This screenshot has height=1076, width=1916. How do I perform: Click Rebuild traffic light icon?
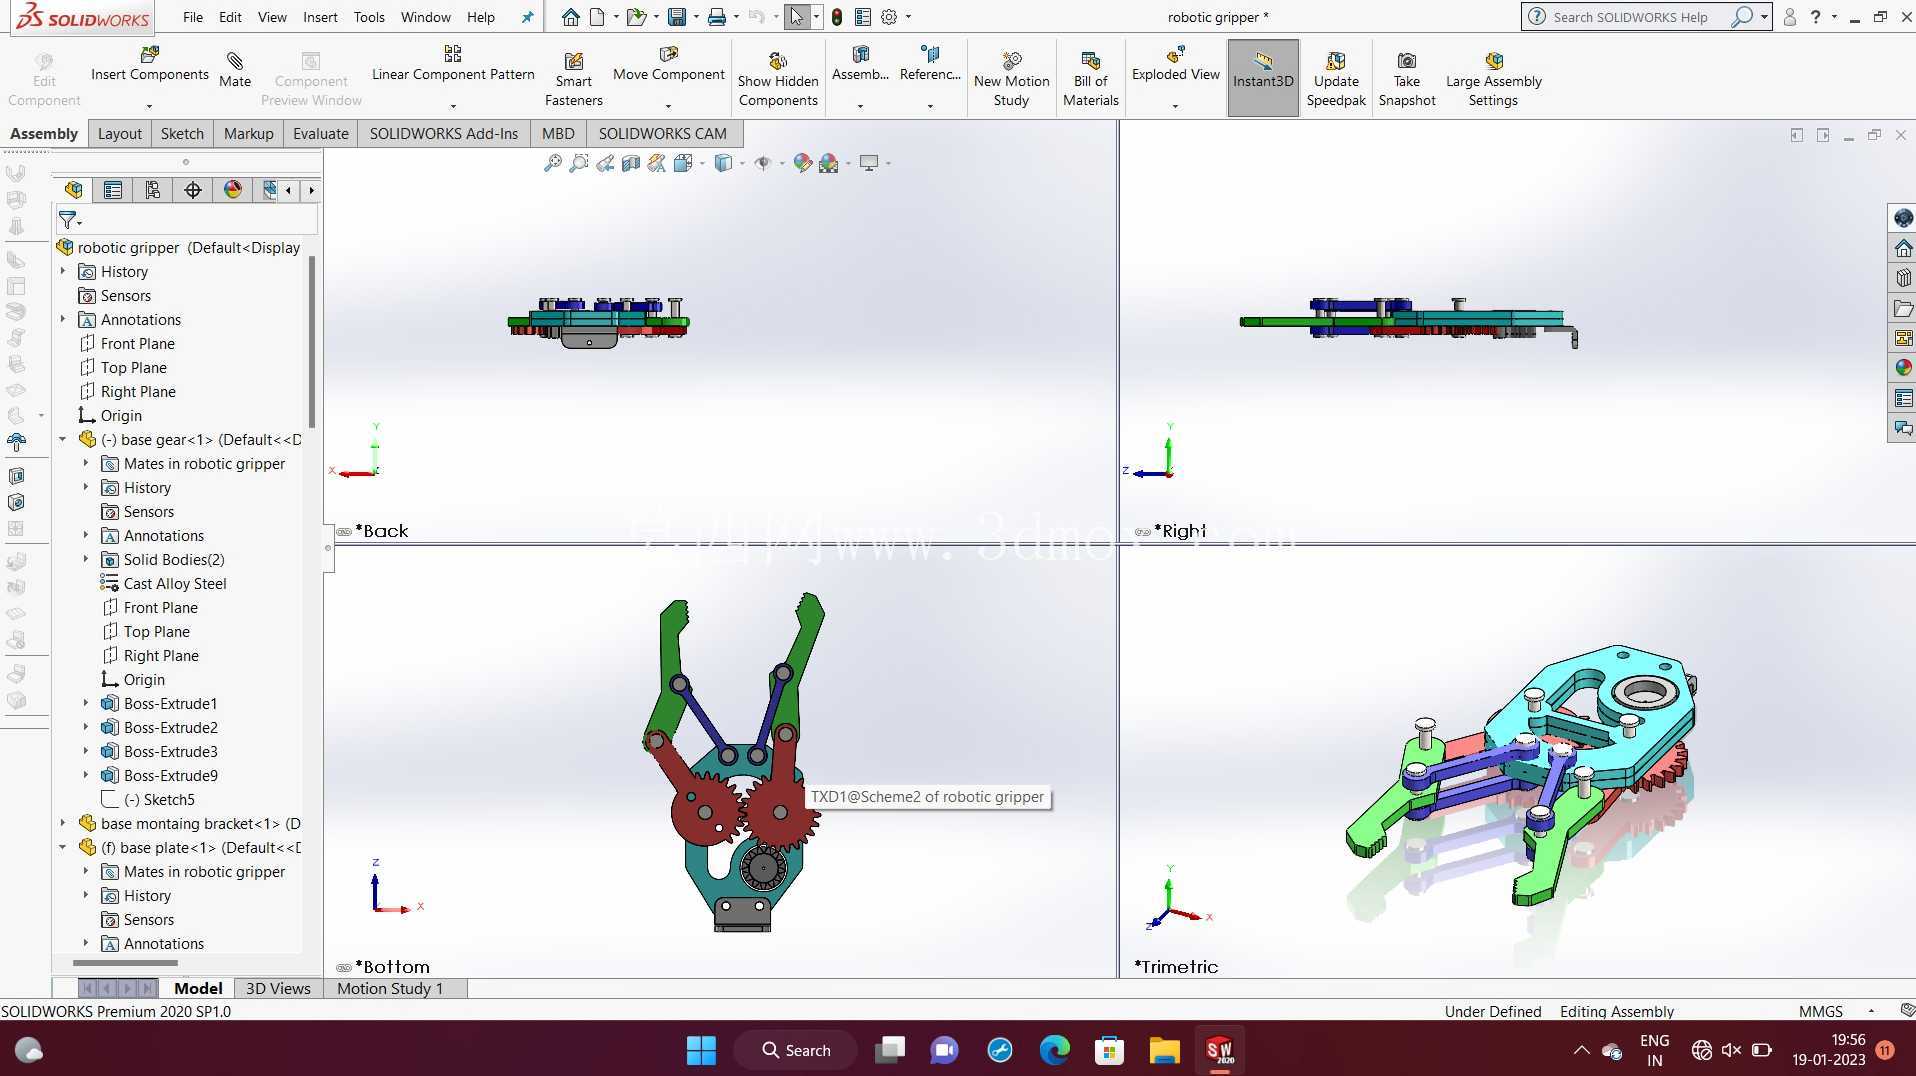pos(836,17)
